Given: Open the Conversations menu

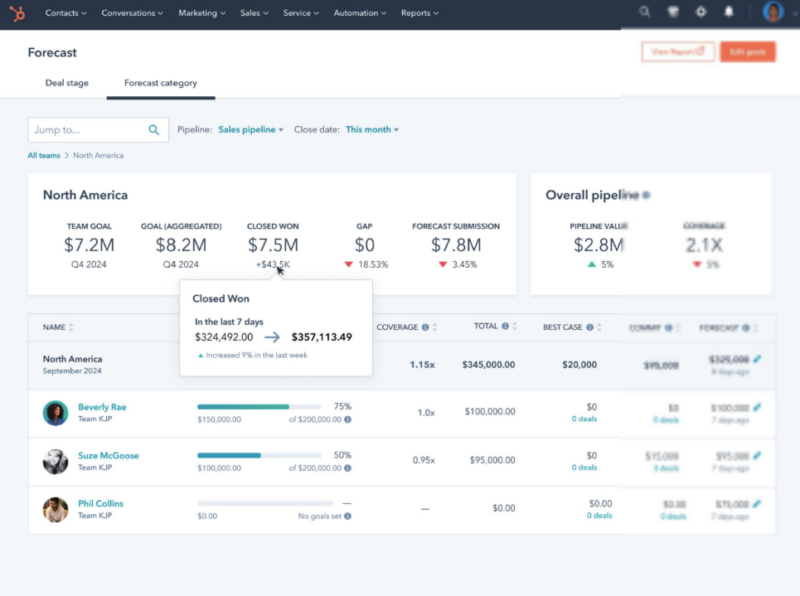Looking at the screenshot, I should tap(132, 13).
